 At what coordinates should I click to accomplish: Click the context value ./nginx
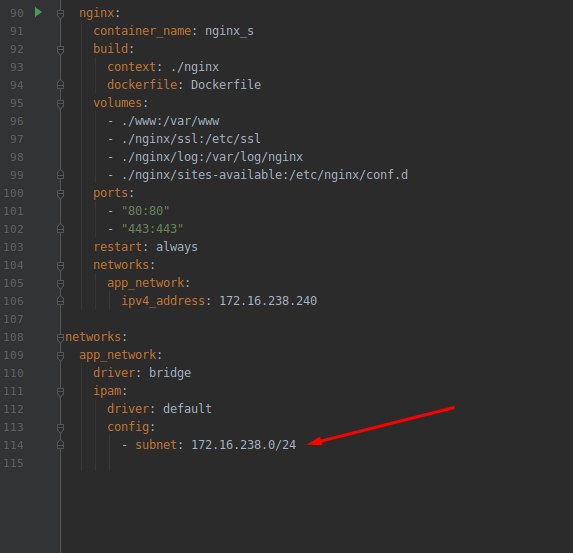coord(194,67)
